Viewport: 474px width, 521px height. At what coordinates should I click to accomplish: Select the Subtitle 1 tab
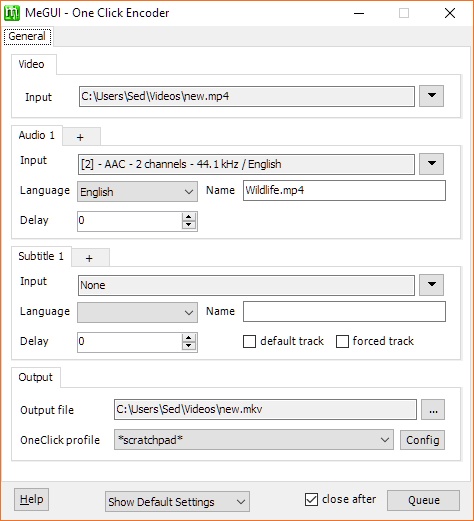(x=41, y=256)
